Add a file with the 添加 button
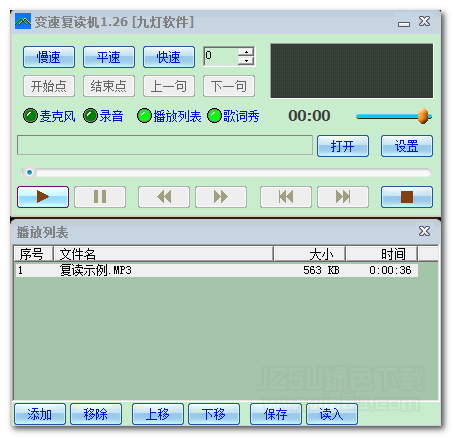Image resolution: width=452 pixels, height=437 pixels. [40, 414]
